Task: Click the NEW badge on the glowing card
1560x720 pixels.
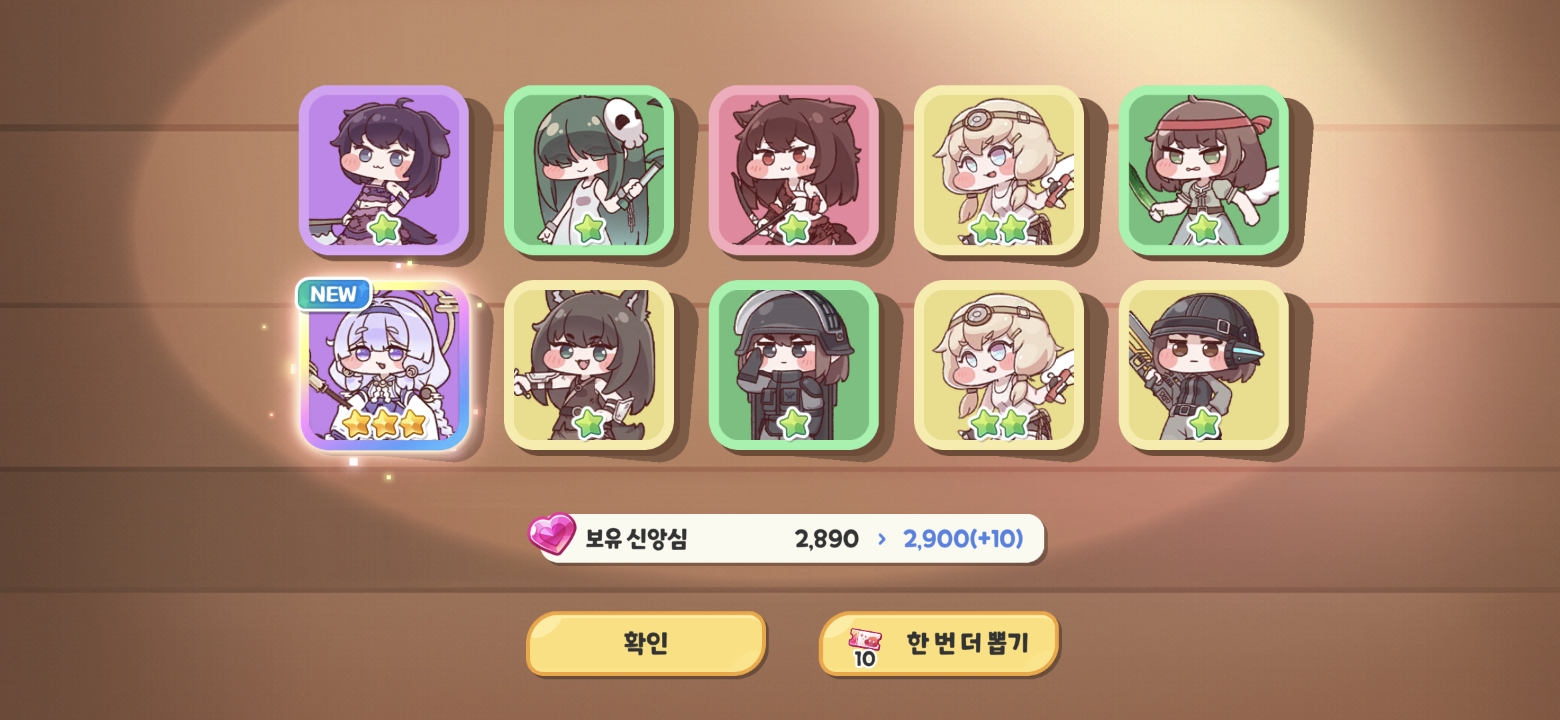Action: (334, 295)
